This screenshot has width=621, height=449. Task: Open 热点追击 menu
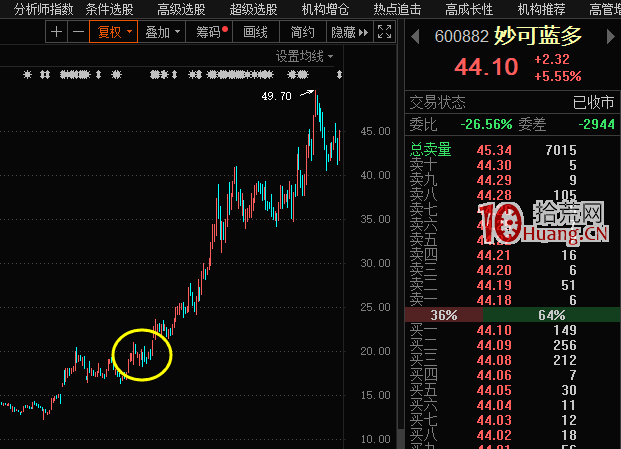pyautogui.click(x=397, y=9)
